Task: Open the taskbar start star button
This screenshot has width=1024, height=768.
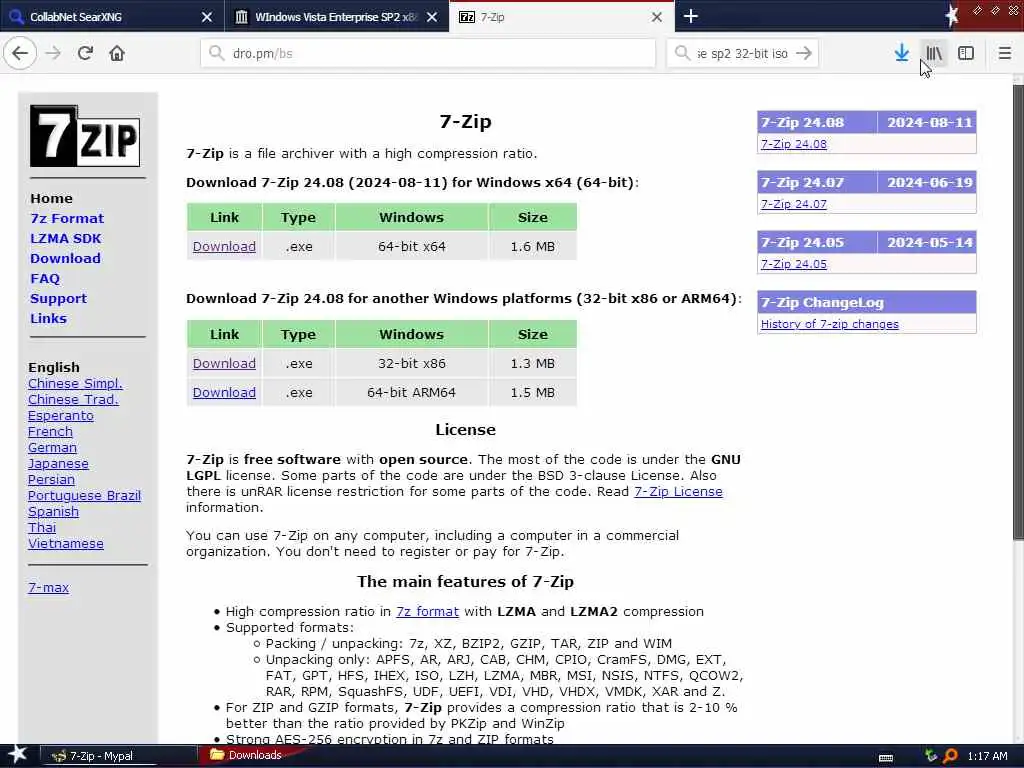Action: point(16,755)
